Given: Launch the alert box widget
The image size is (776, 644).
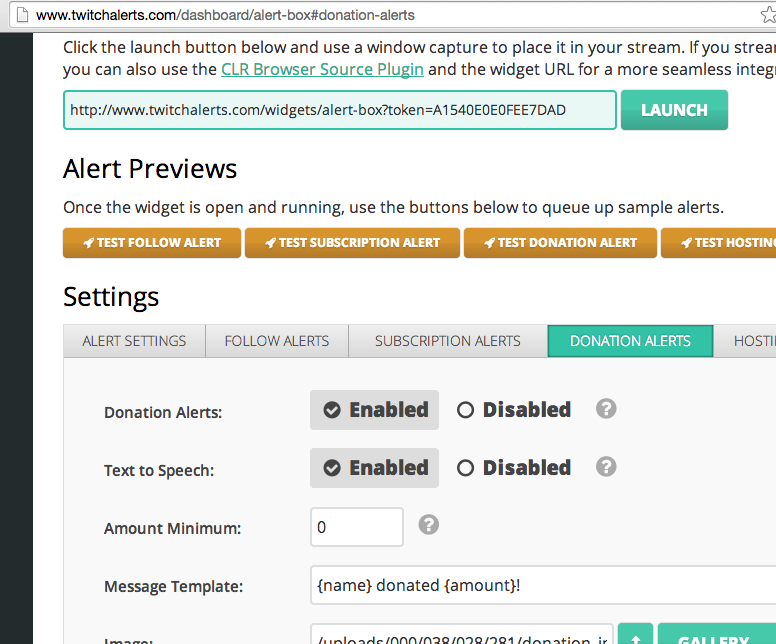Looking at the screenshot, I should (674, 110).
